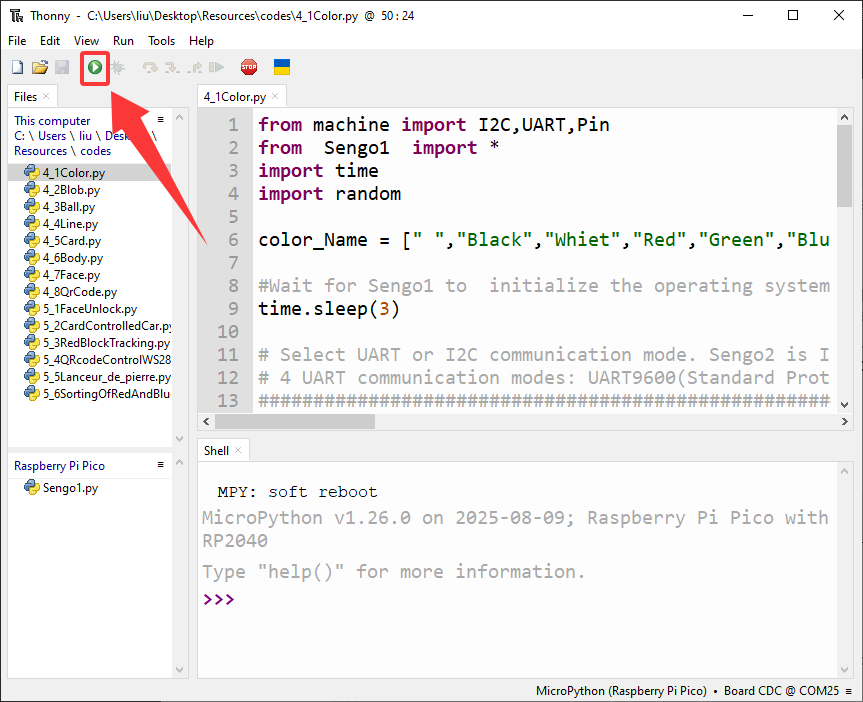Select 4_2Blob.py in the file list
The image size is (863, 702).
(72, 190)
